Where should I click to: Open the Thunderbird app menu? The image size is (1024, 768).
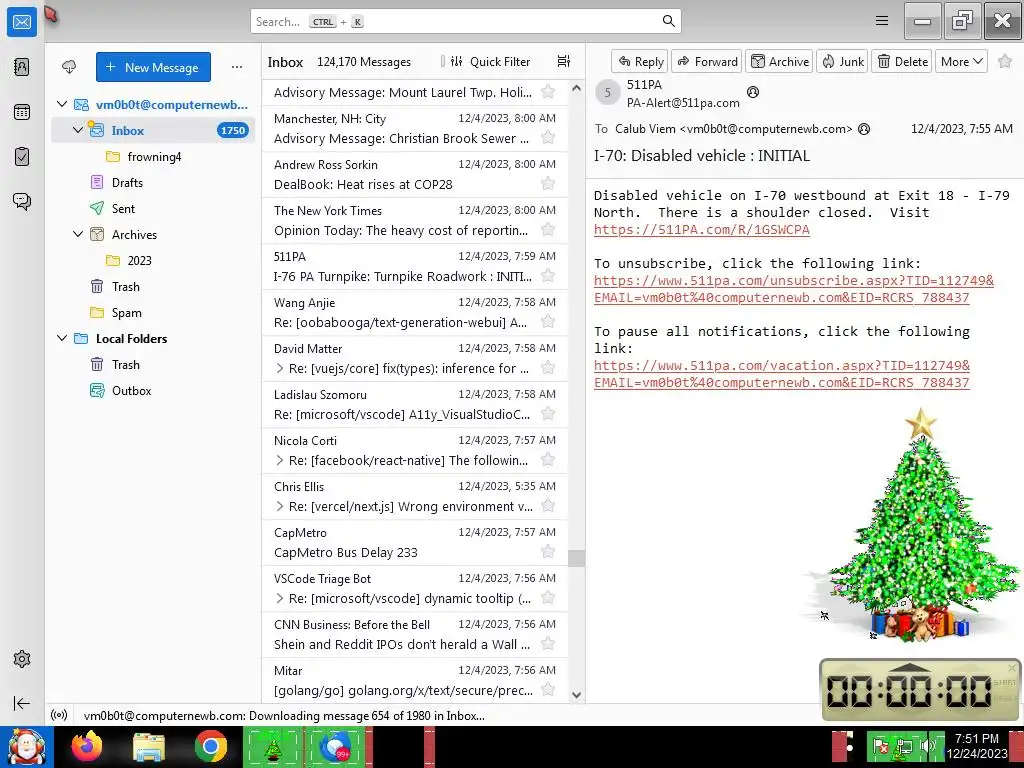pos(882,21)
